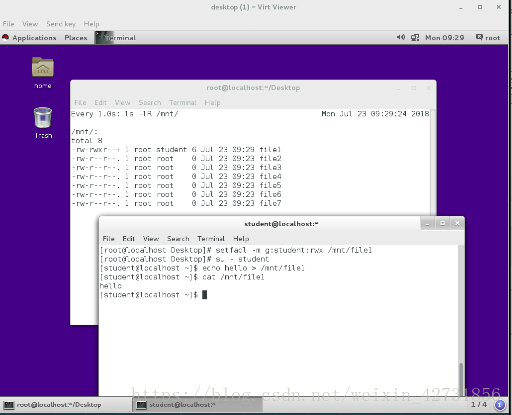
Task: Click the volume speaker icon in top panel
Action: pyautogui.click(x=401, y=37)
